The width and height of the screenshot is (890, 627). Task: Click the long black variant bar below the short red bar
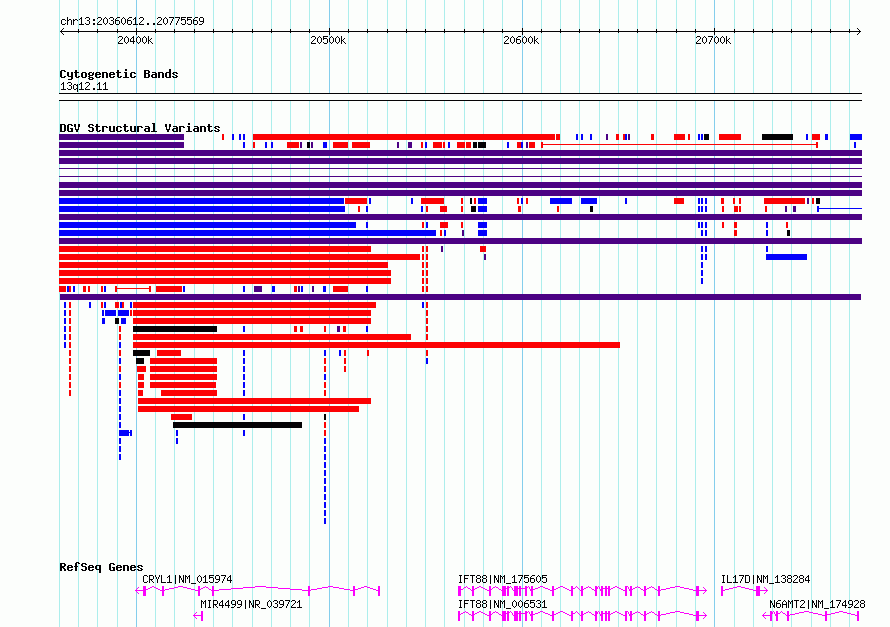click(237, 425)
